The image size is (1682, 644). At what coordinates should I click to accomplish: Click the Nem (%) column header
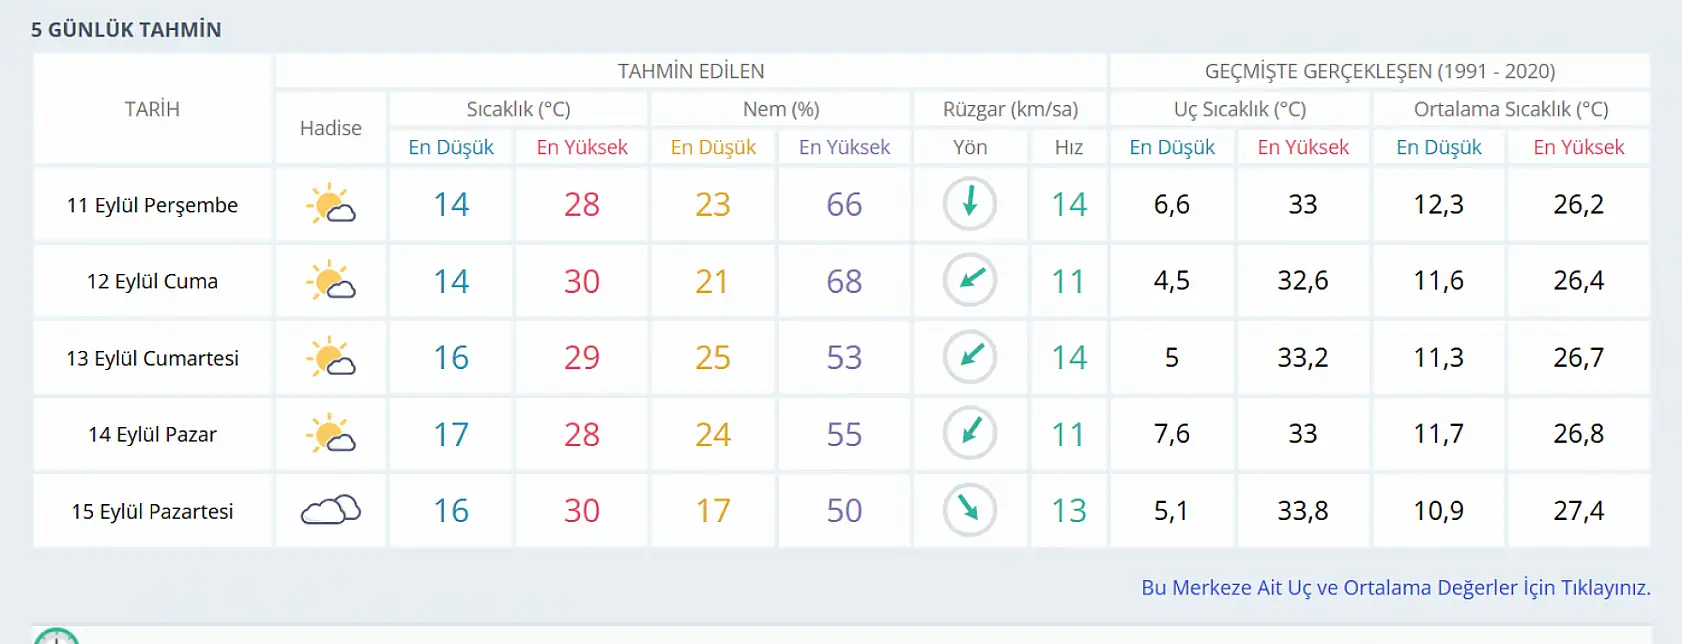[778, 109]
